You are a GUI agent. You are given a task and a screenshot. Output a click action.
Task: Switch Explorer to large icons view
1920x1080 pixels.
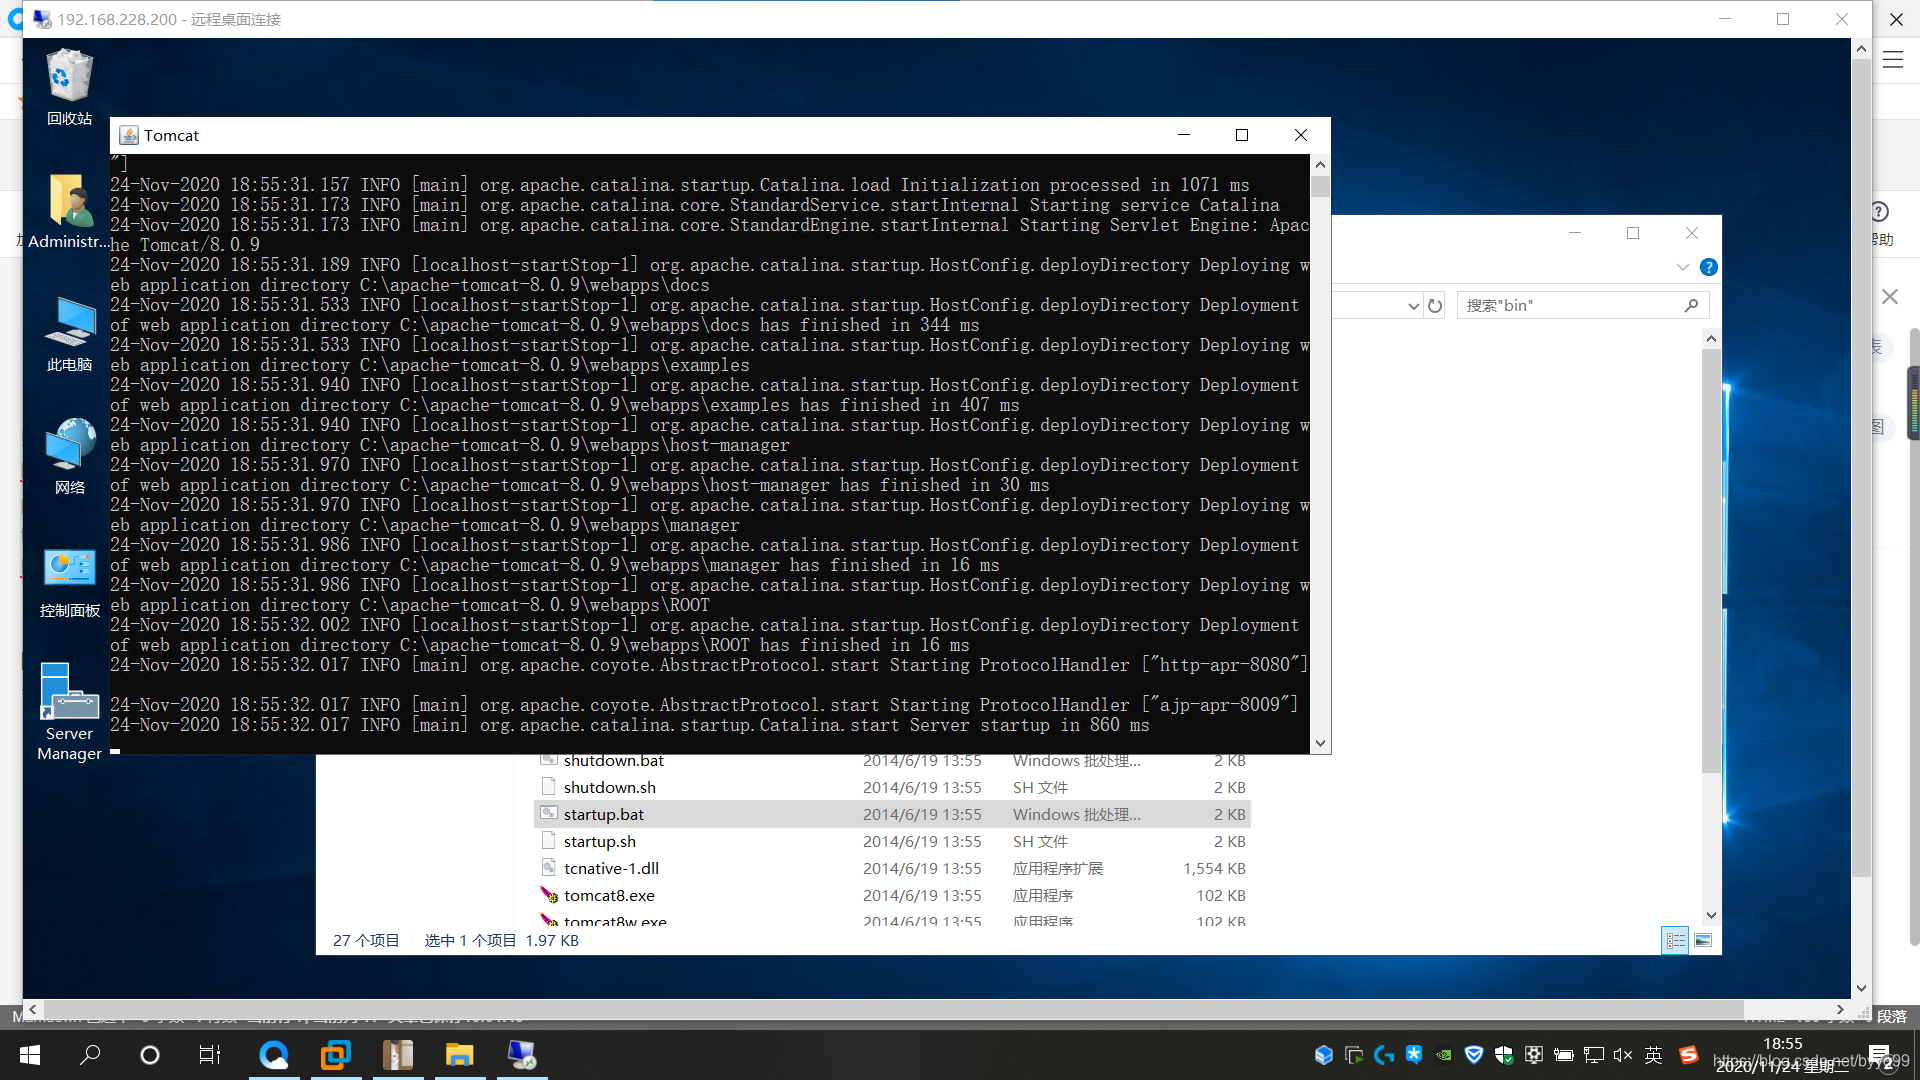[1703, 941]
